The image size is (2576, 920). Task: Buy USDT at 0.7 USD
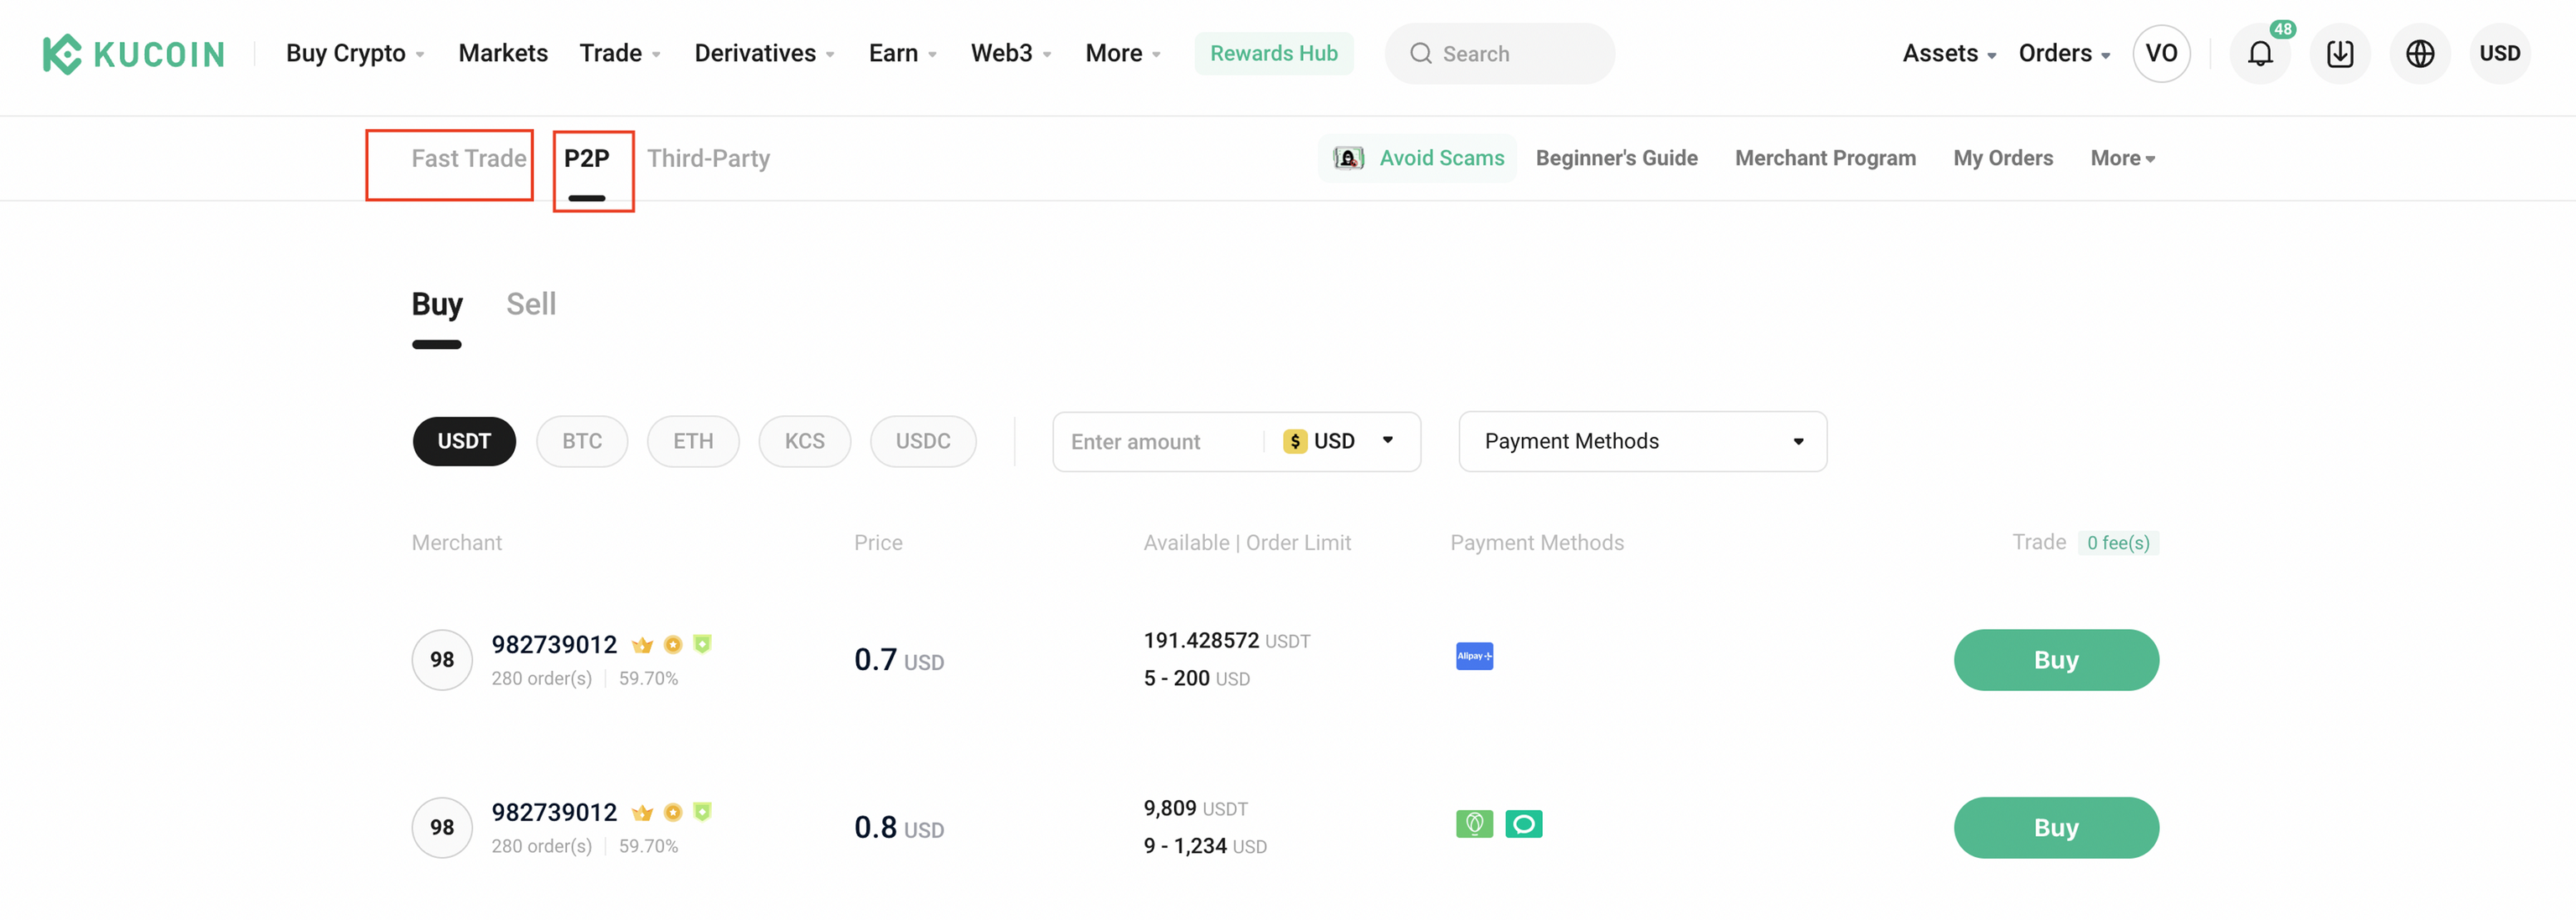pos(2056,660)
